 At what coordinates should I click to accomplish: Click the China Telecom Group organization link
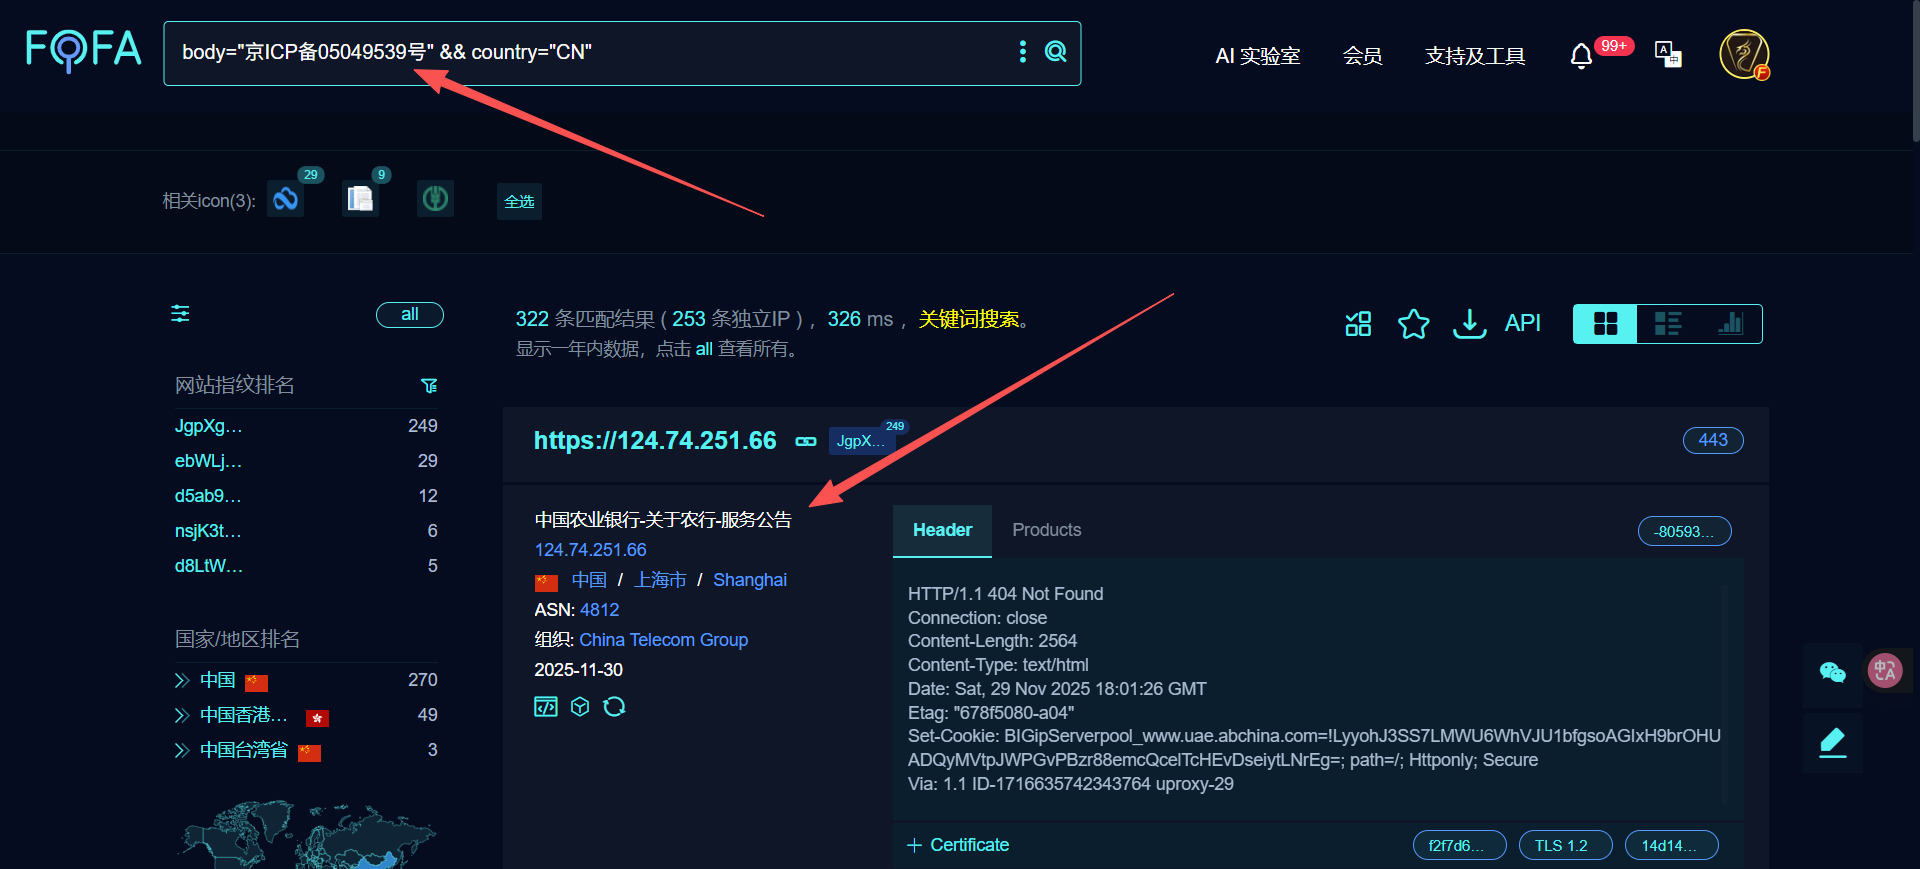pyautogui.click(x=663, y=640)
